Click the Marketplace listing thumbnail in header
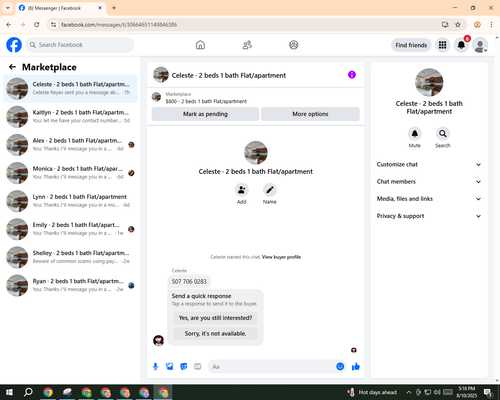The width and height of the screenshot is (500, 400). click(156, 97)
